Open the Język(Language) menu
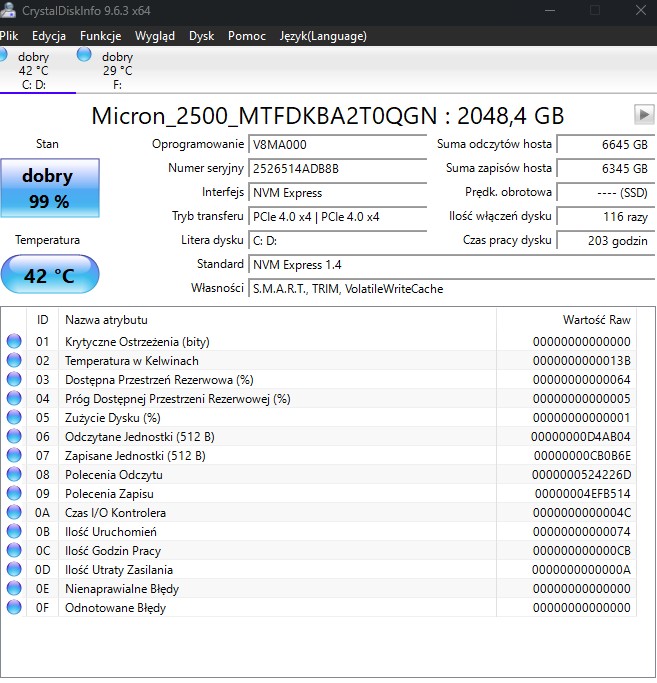 (323, 36)
